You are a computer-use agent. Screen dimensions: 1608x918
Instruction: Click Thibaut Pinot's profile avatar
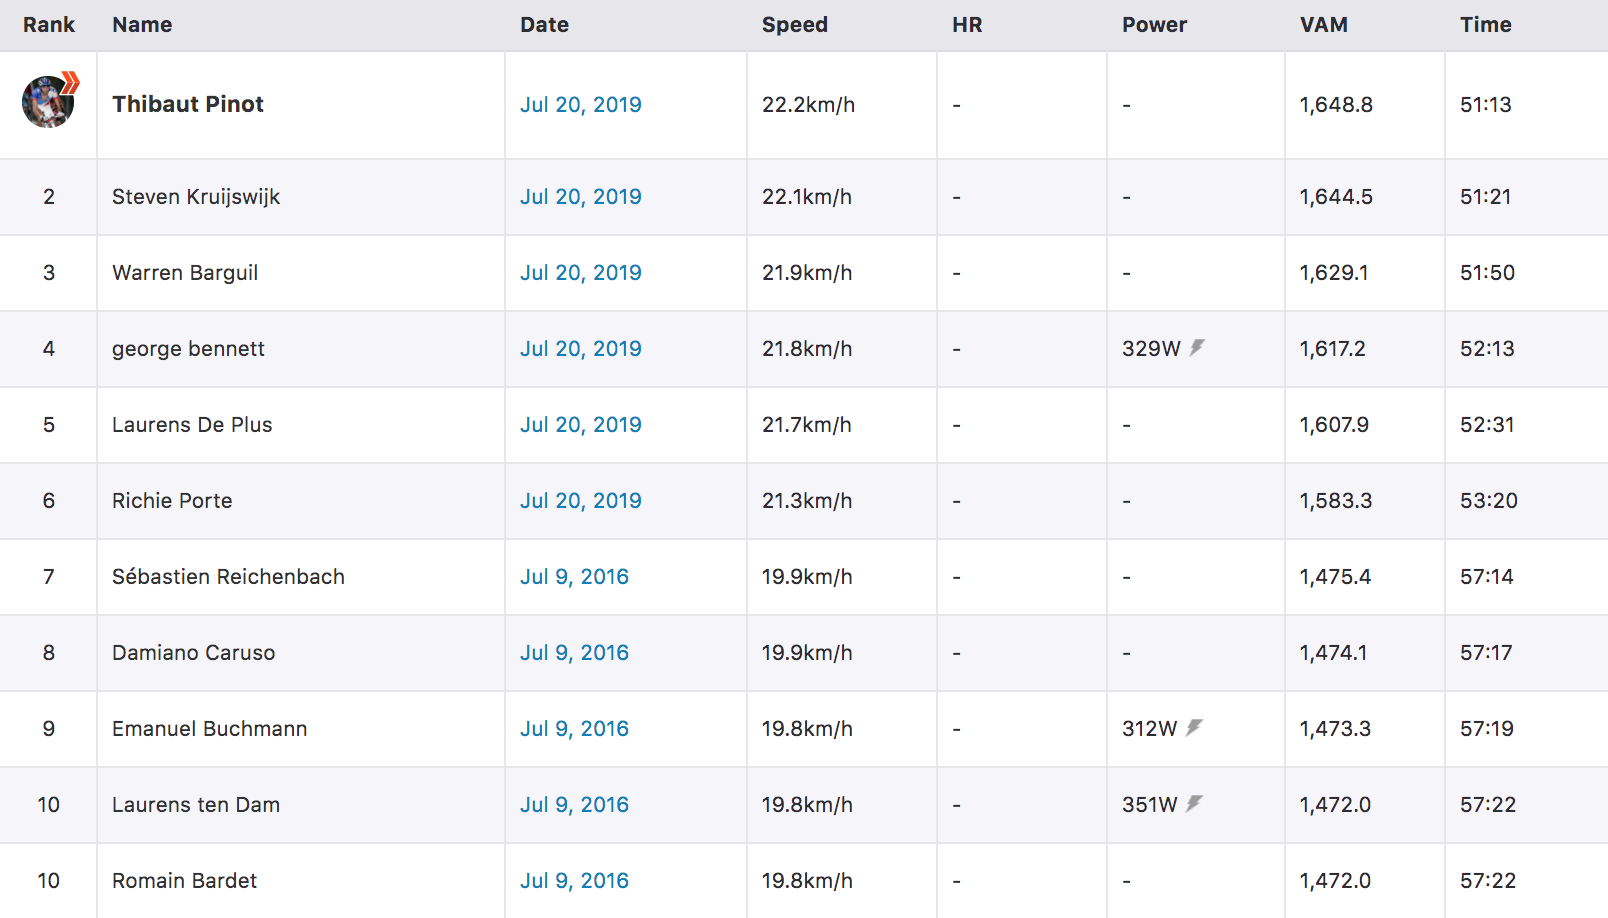48,102
